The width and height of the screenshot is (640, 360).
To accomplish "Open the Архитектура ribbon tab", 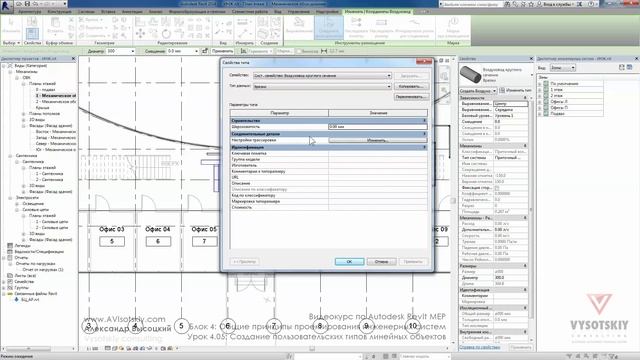I will point(29,12).
